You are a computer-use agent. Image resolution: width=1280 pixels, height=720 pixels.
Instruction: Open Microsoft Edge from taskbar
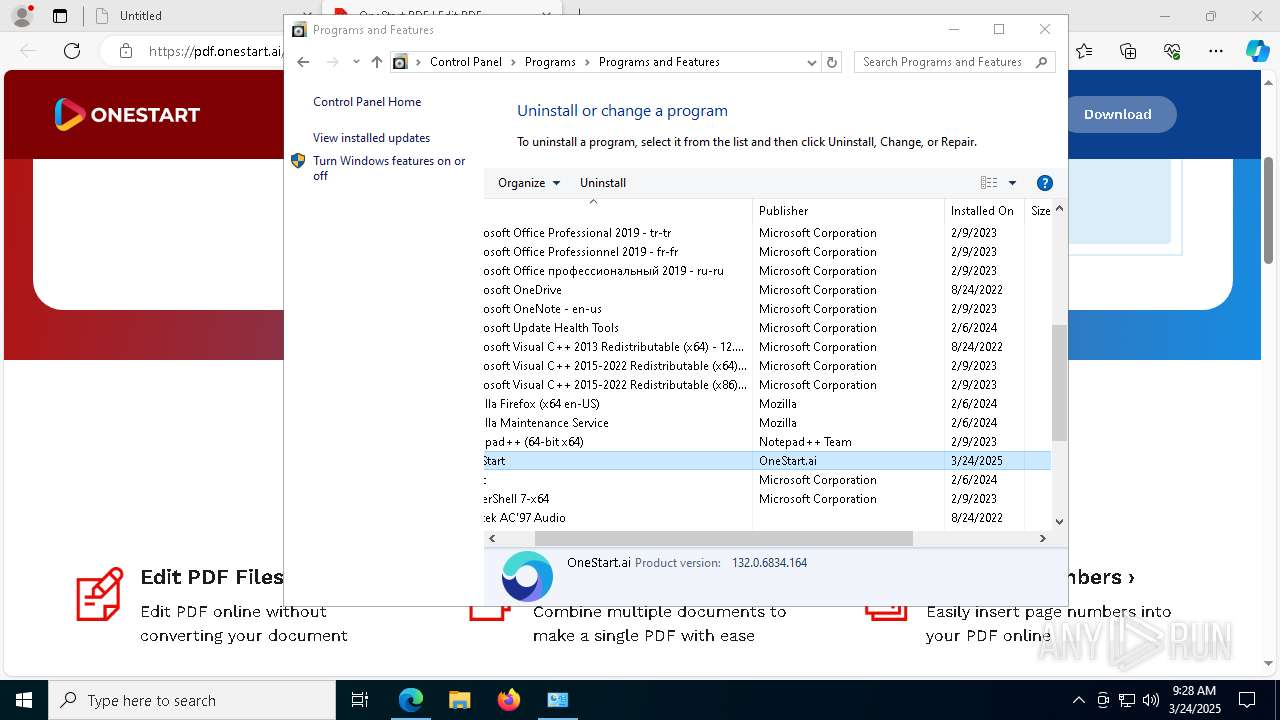(x=411, y=700)
